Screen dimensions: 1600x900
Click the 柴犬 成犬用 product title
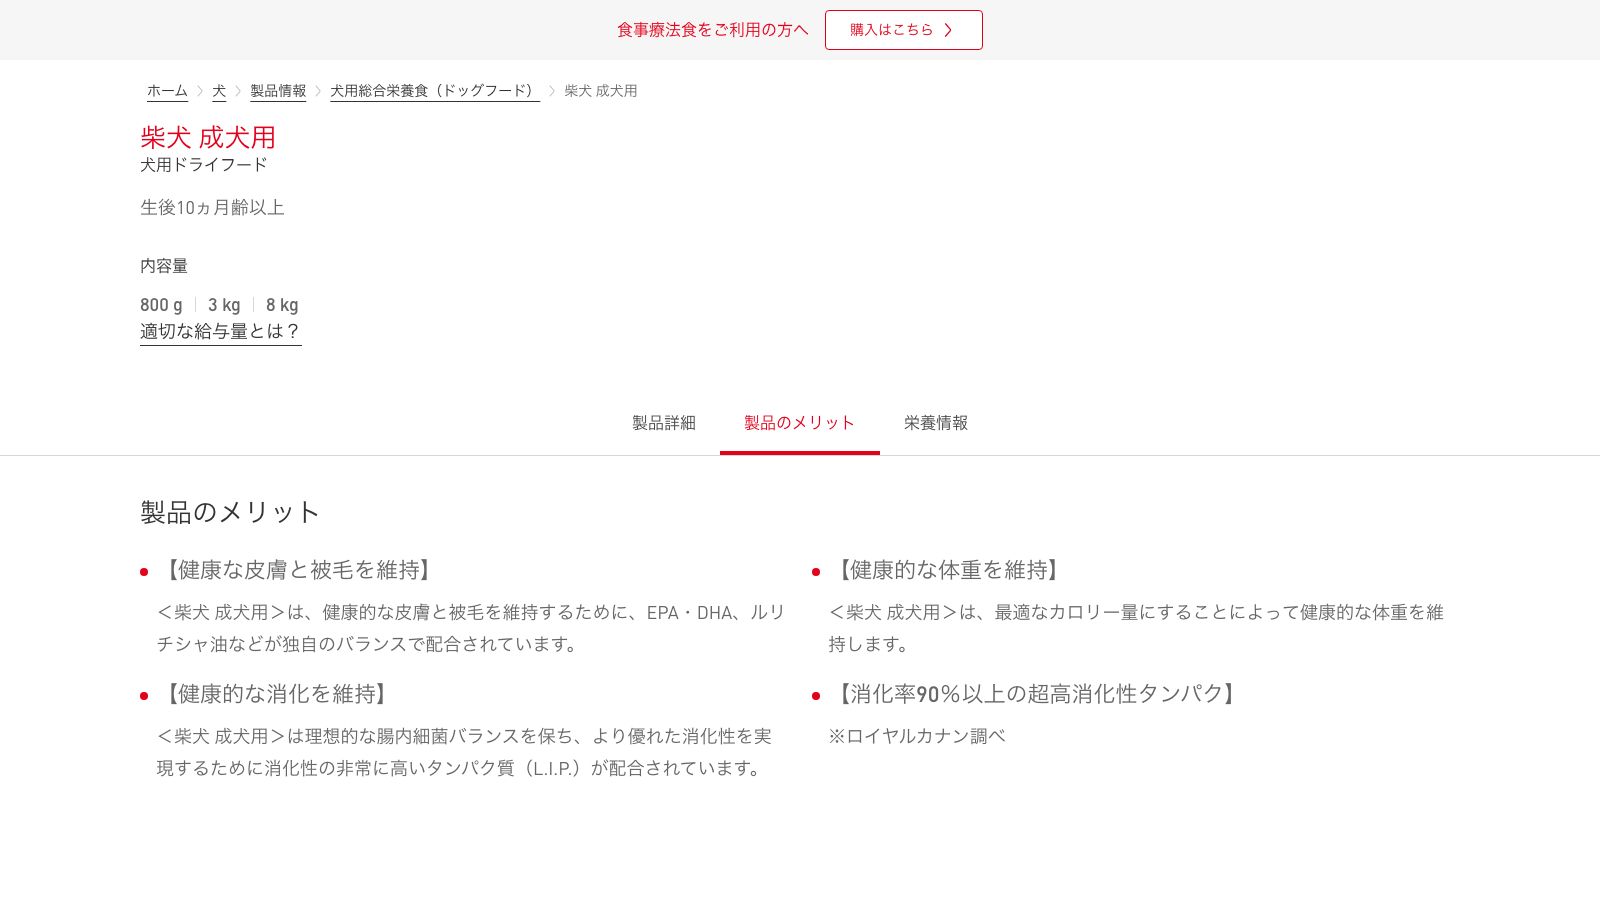pos(208,137)
